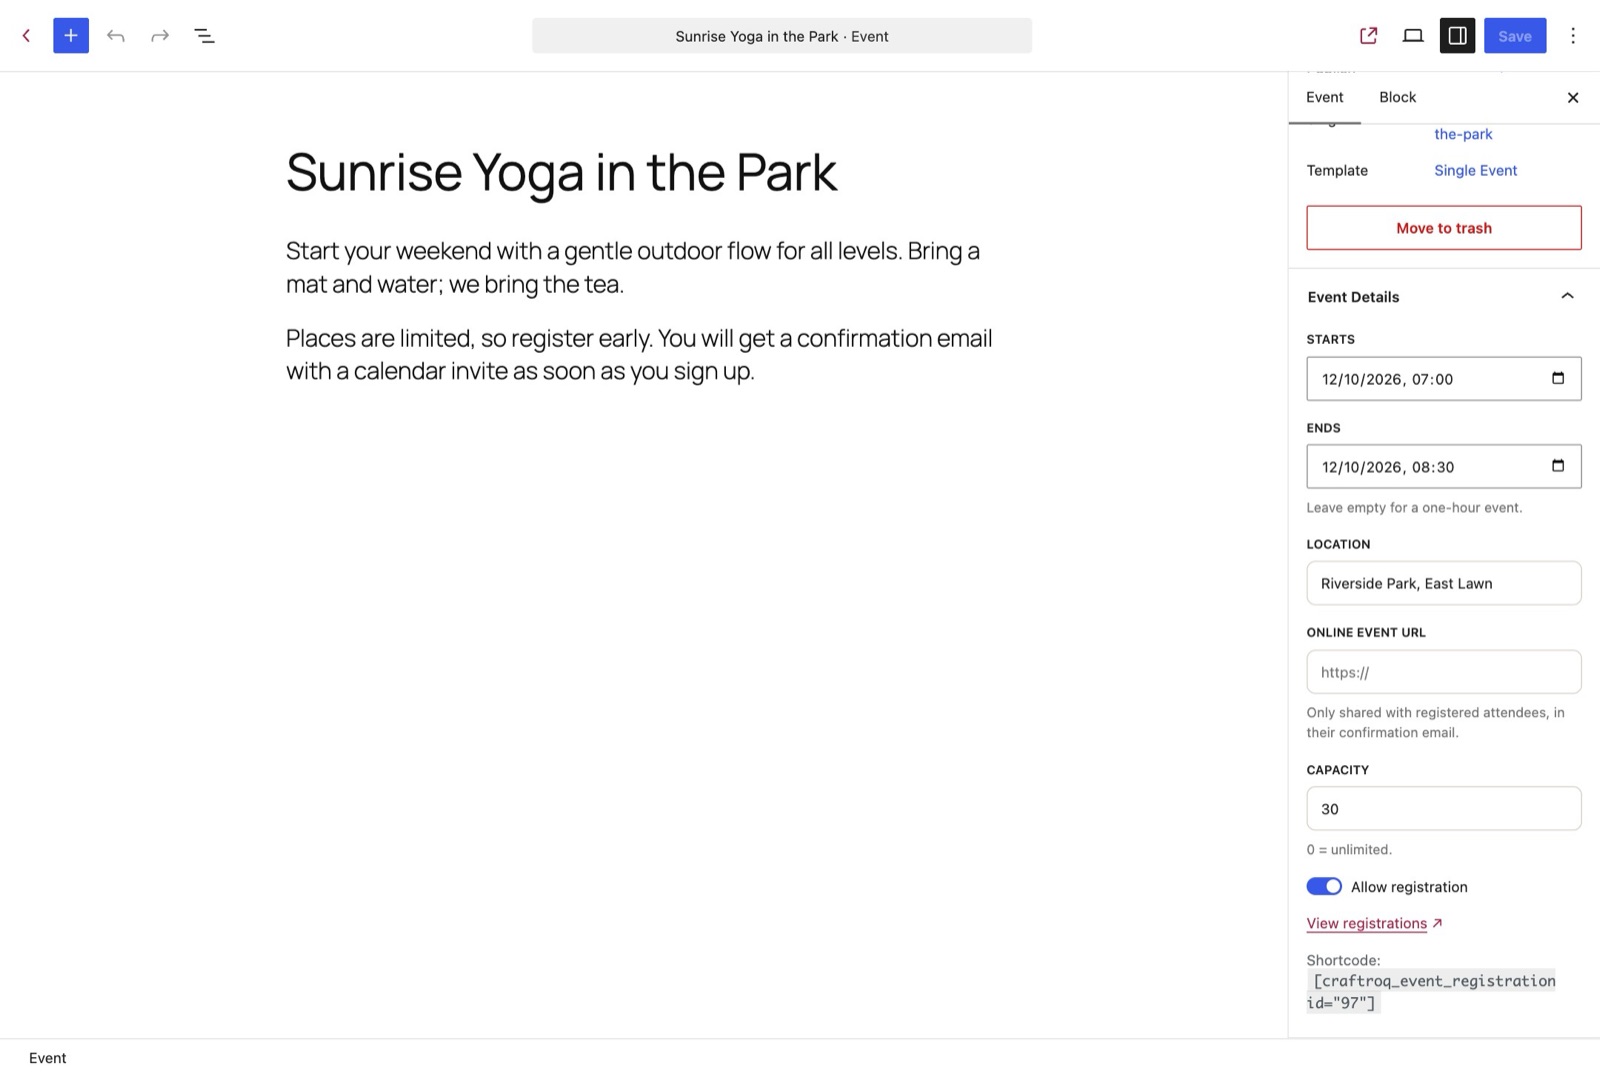Open the Single Event template link
The image size is (1600, 1075).
1475,170
